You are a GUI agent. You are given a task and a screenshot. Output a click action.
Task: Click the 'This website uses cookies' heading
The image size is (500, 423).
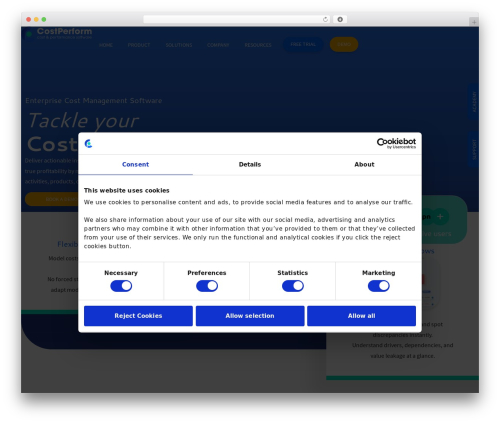pos(127,190)
